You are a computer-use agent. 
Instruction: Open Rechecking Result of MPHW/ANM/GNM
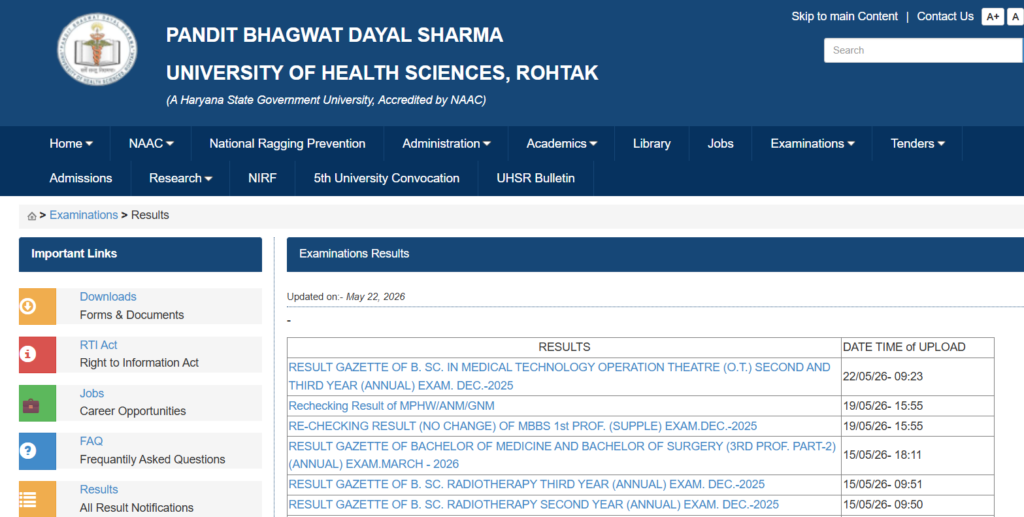click(391, 406)
